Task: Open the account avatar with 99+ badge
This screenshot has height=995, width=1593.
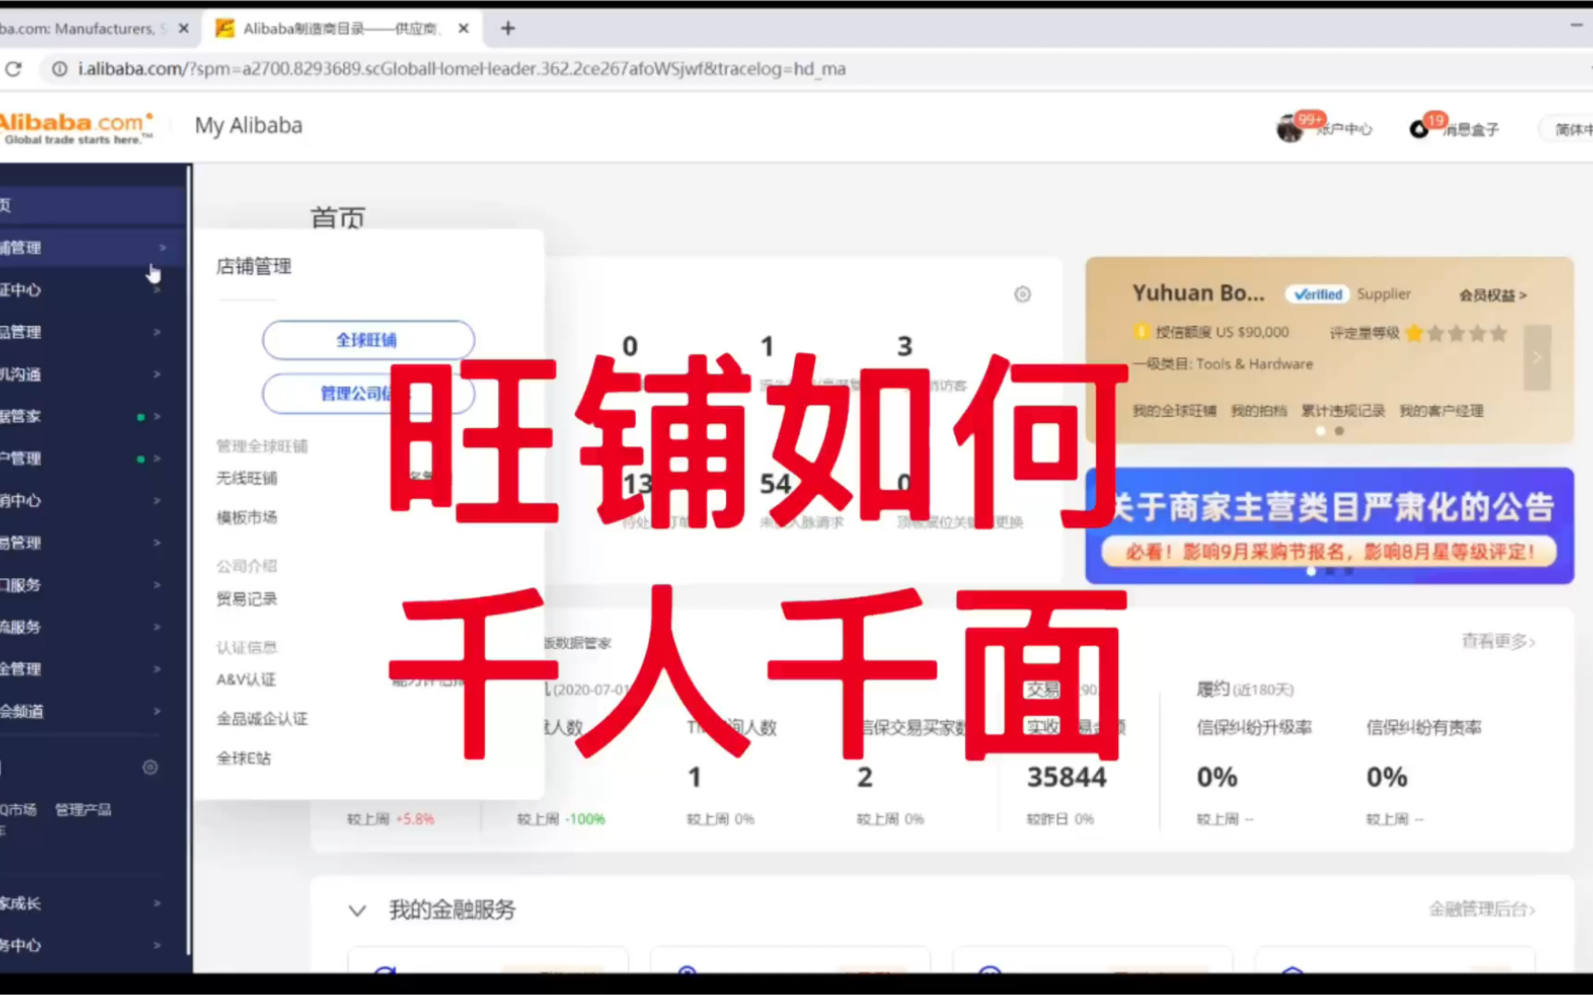Action: click(x=1290, y=129)
